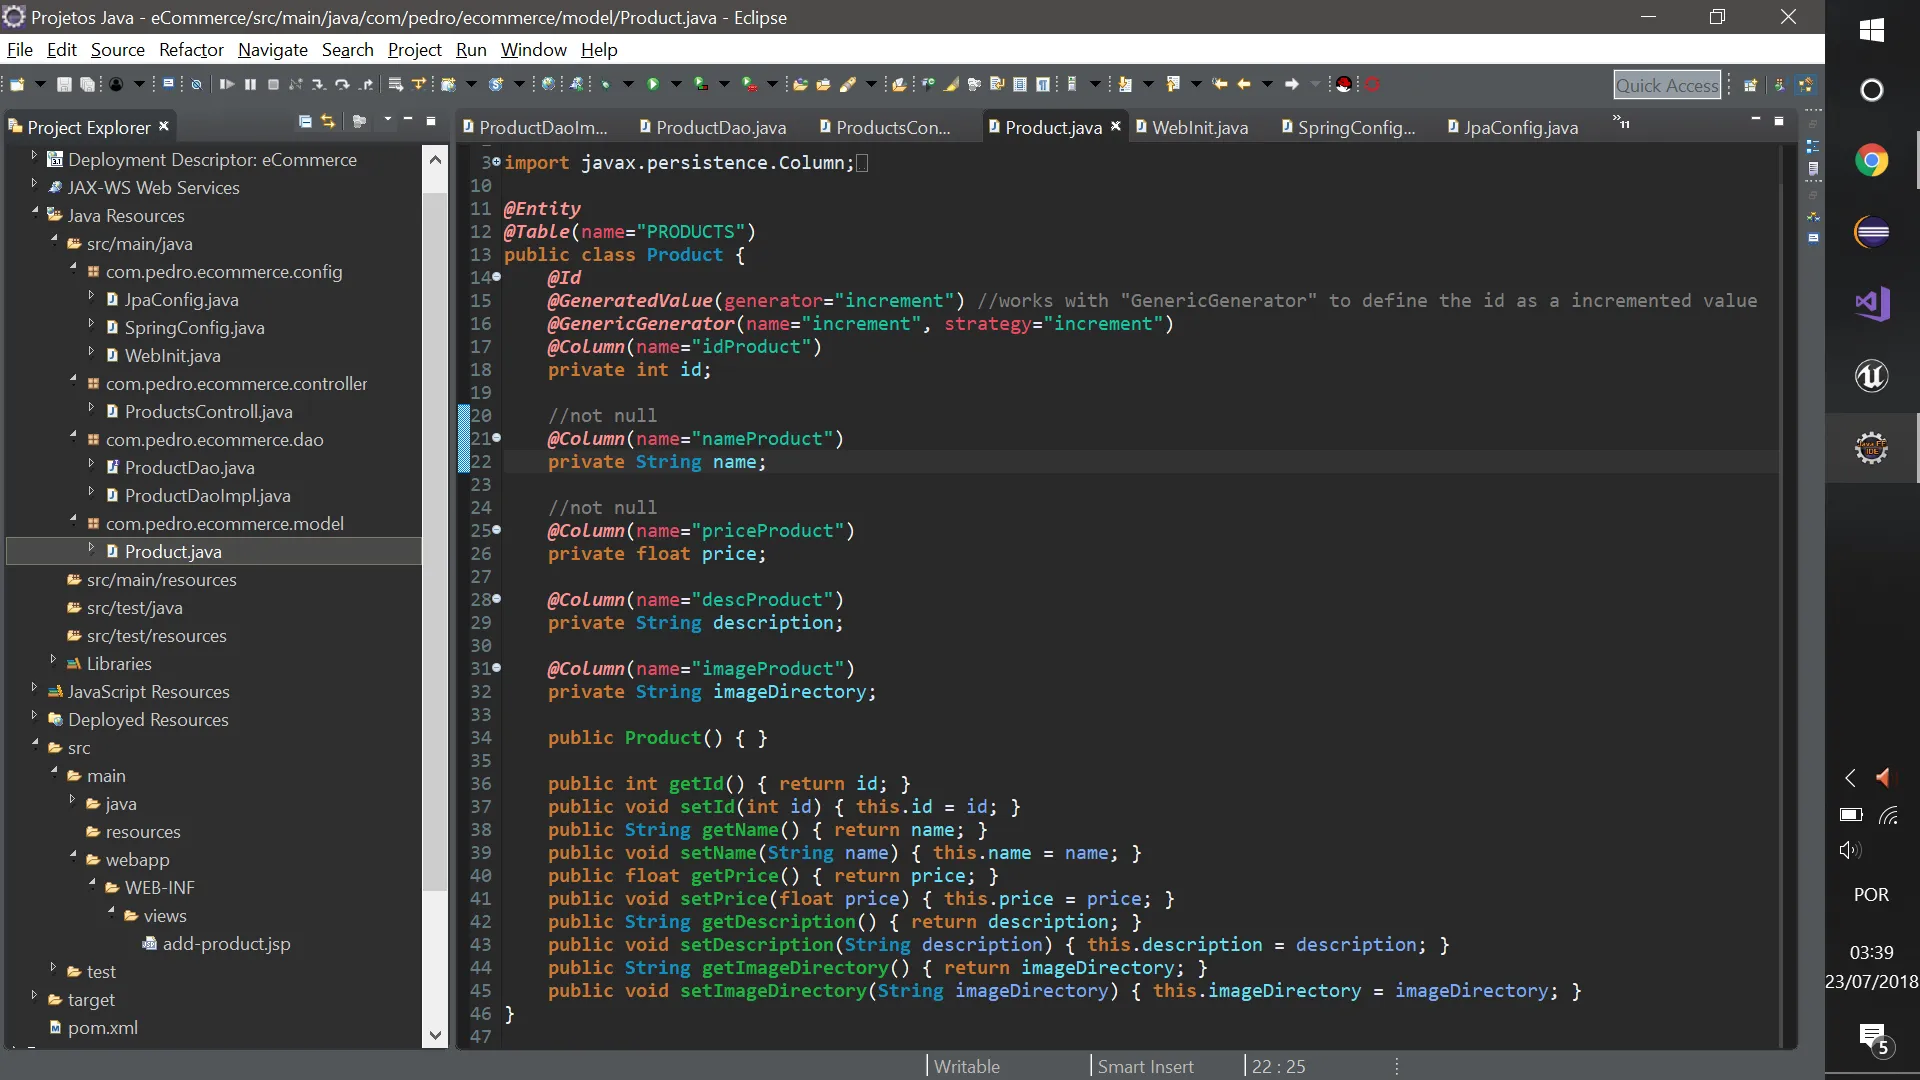
Task: Toggle Link with Editor in Project Explorer
Action: coord(328,122)
